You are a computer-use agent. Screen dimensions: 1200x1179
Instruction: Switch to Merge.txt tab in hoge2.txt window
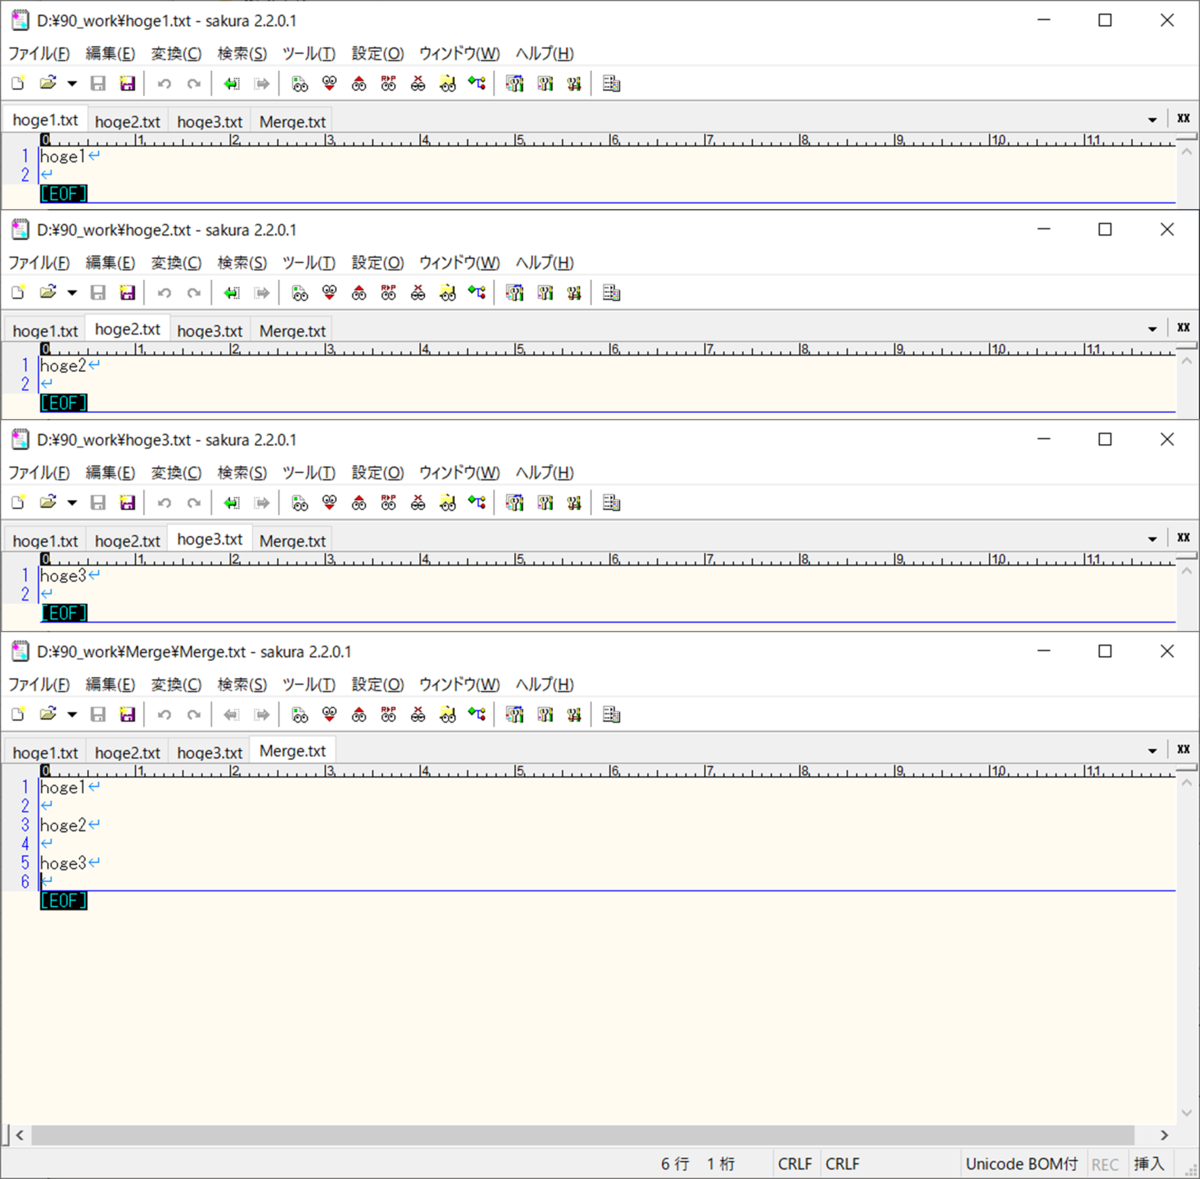click(x=292, y=331)
